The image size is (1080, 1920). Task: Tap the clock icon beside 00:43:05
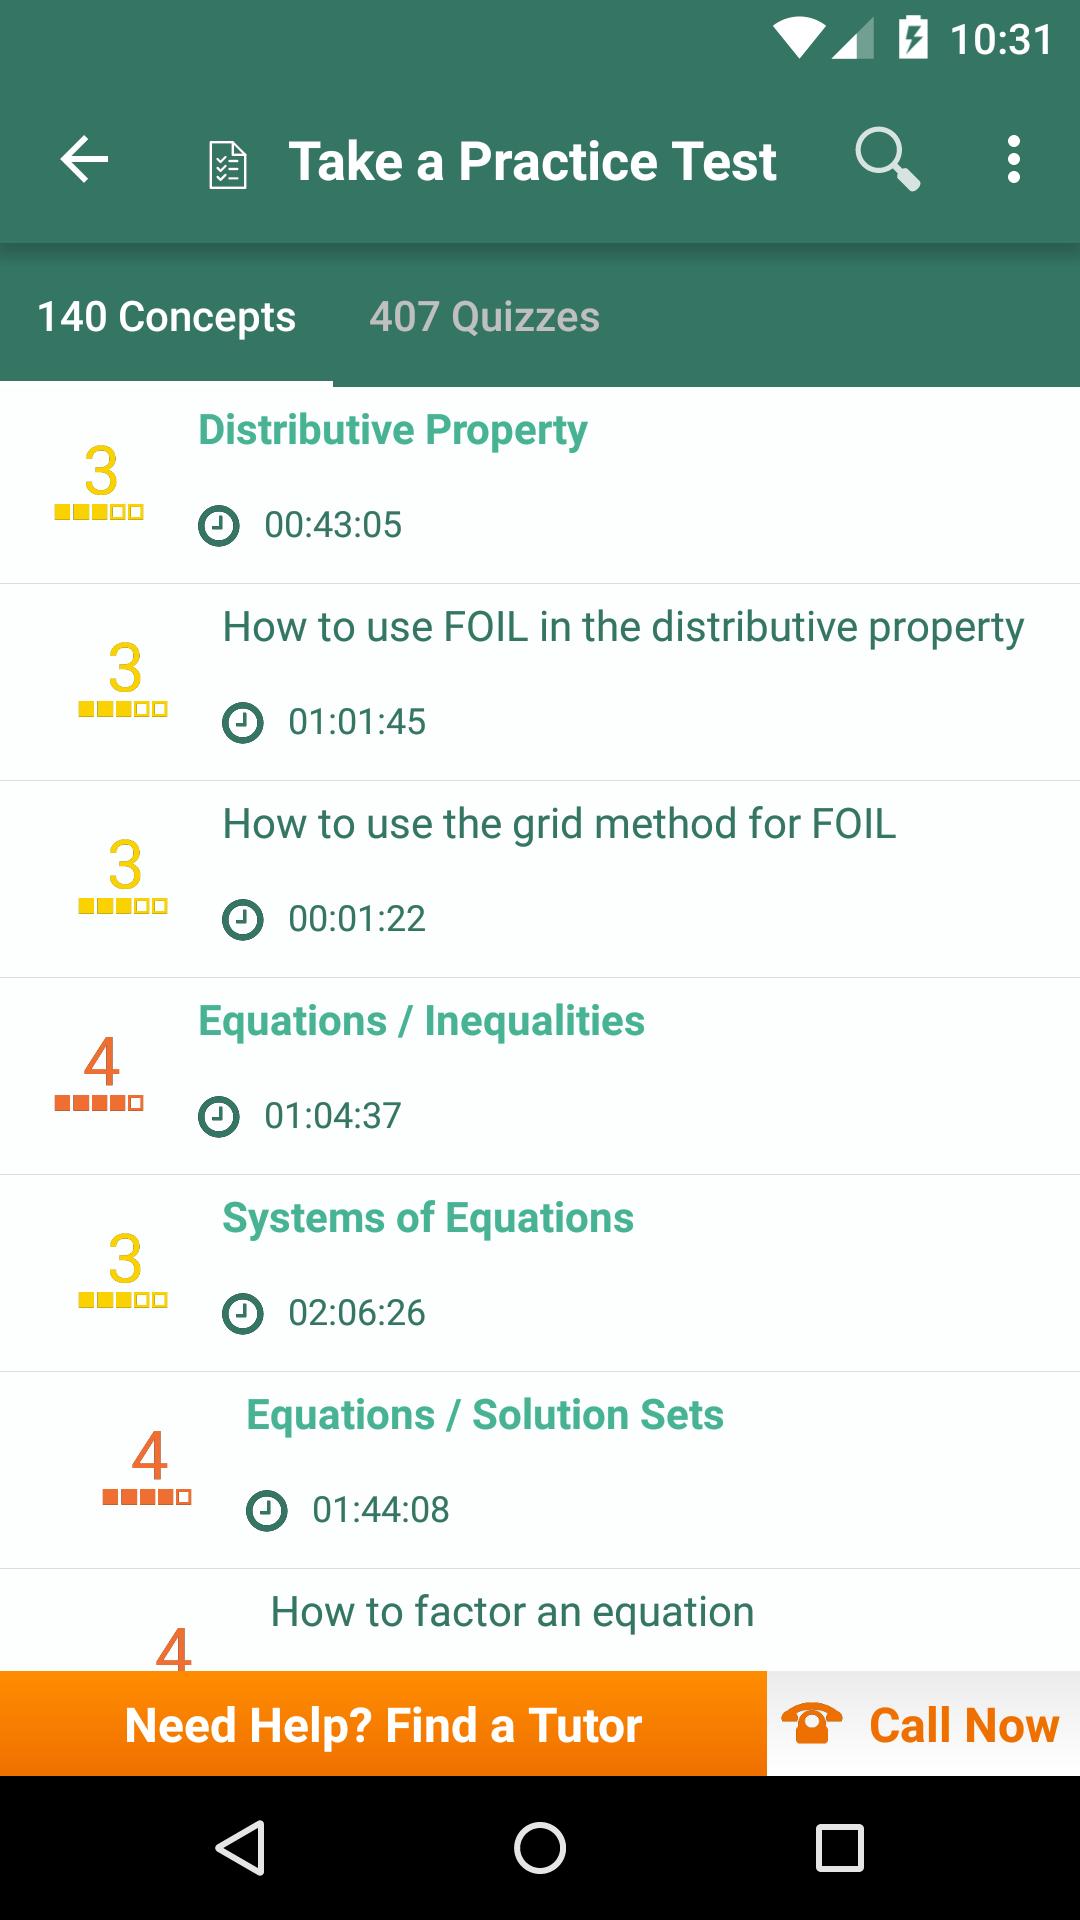[219, 525]
